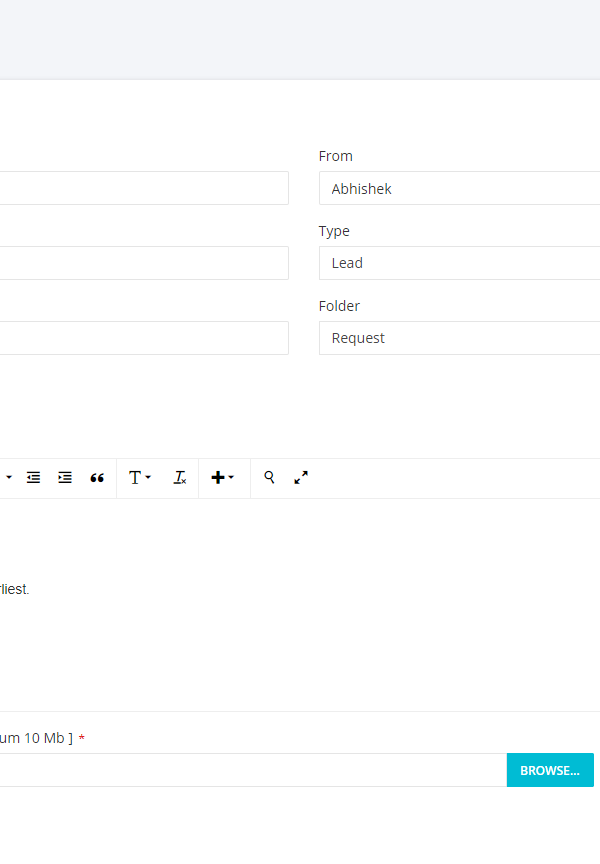Click the file path field beside Browse
Image resolution: width=600 pixels, height=864 pixels.
click(253, 770)
